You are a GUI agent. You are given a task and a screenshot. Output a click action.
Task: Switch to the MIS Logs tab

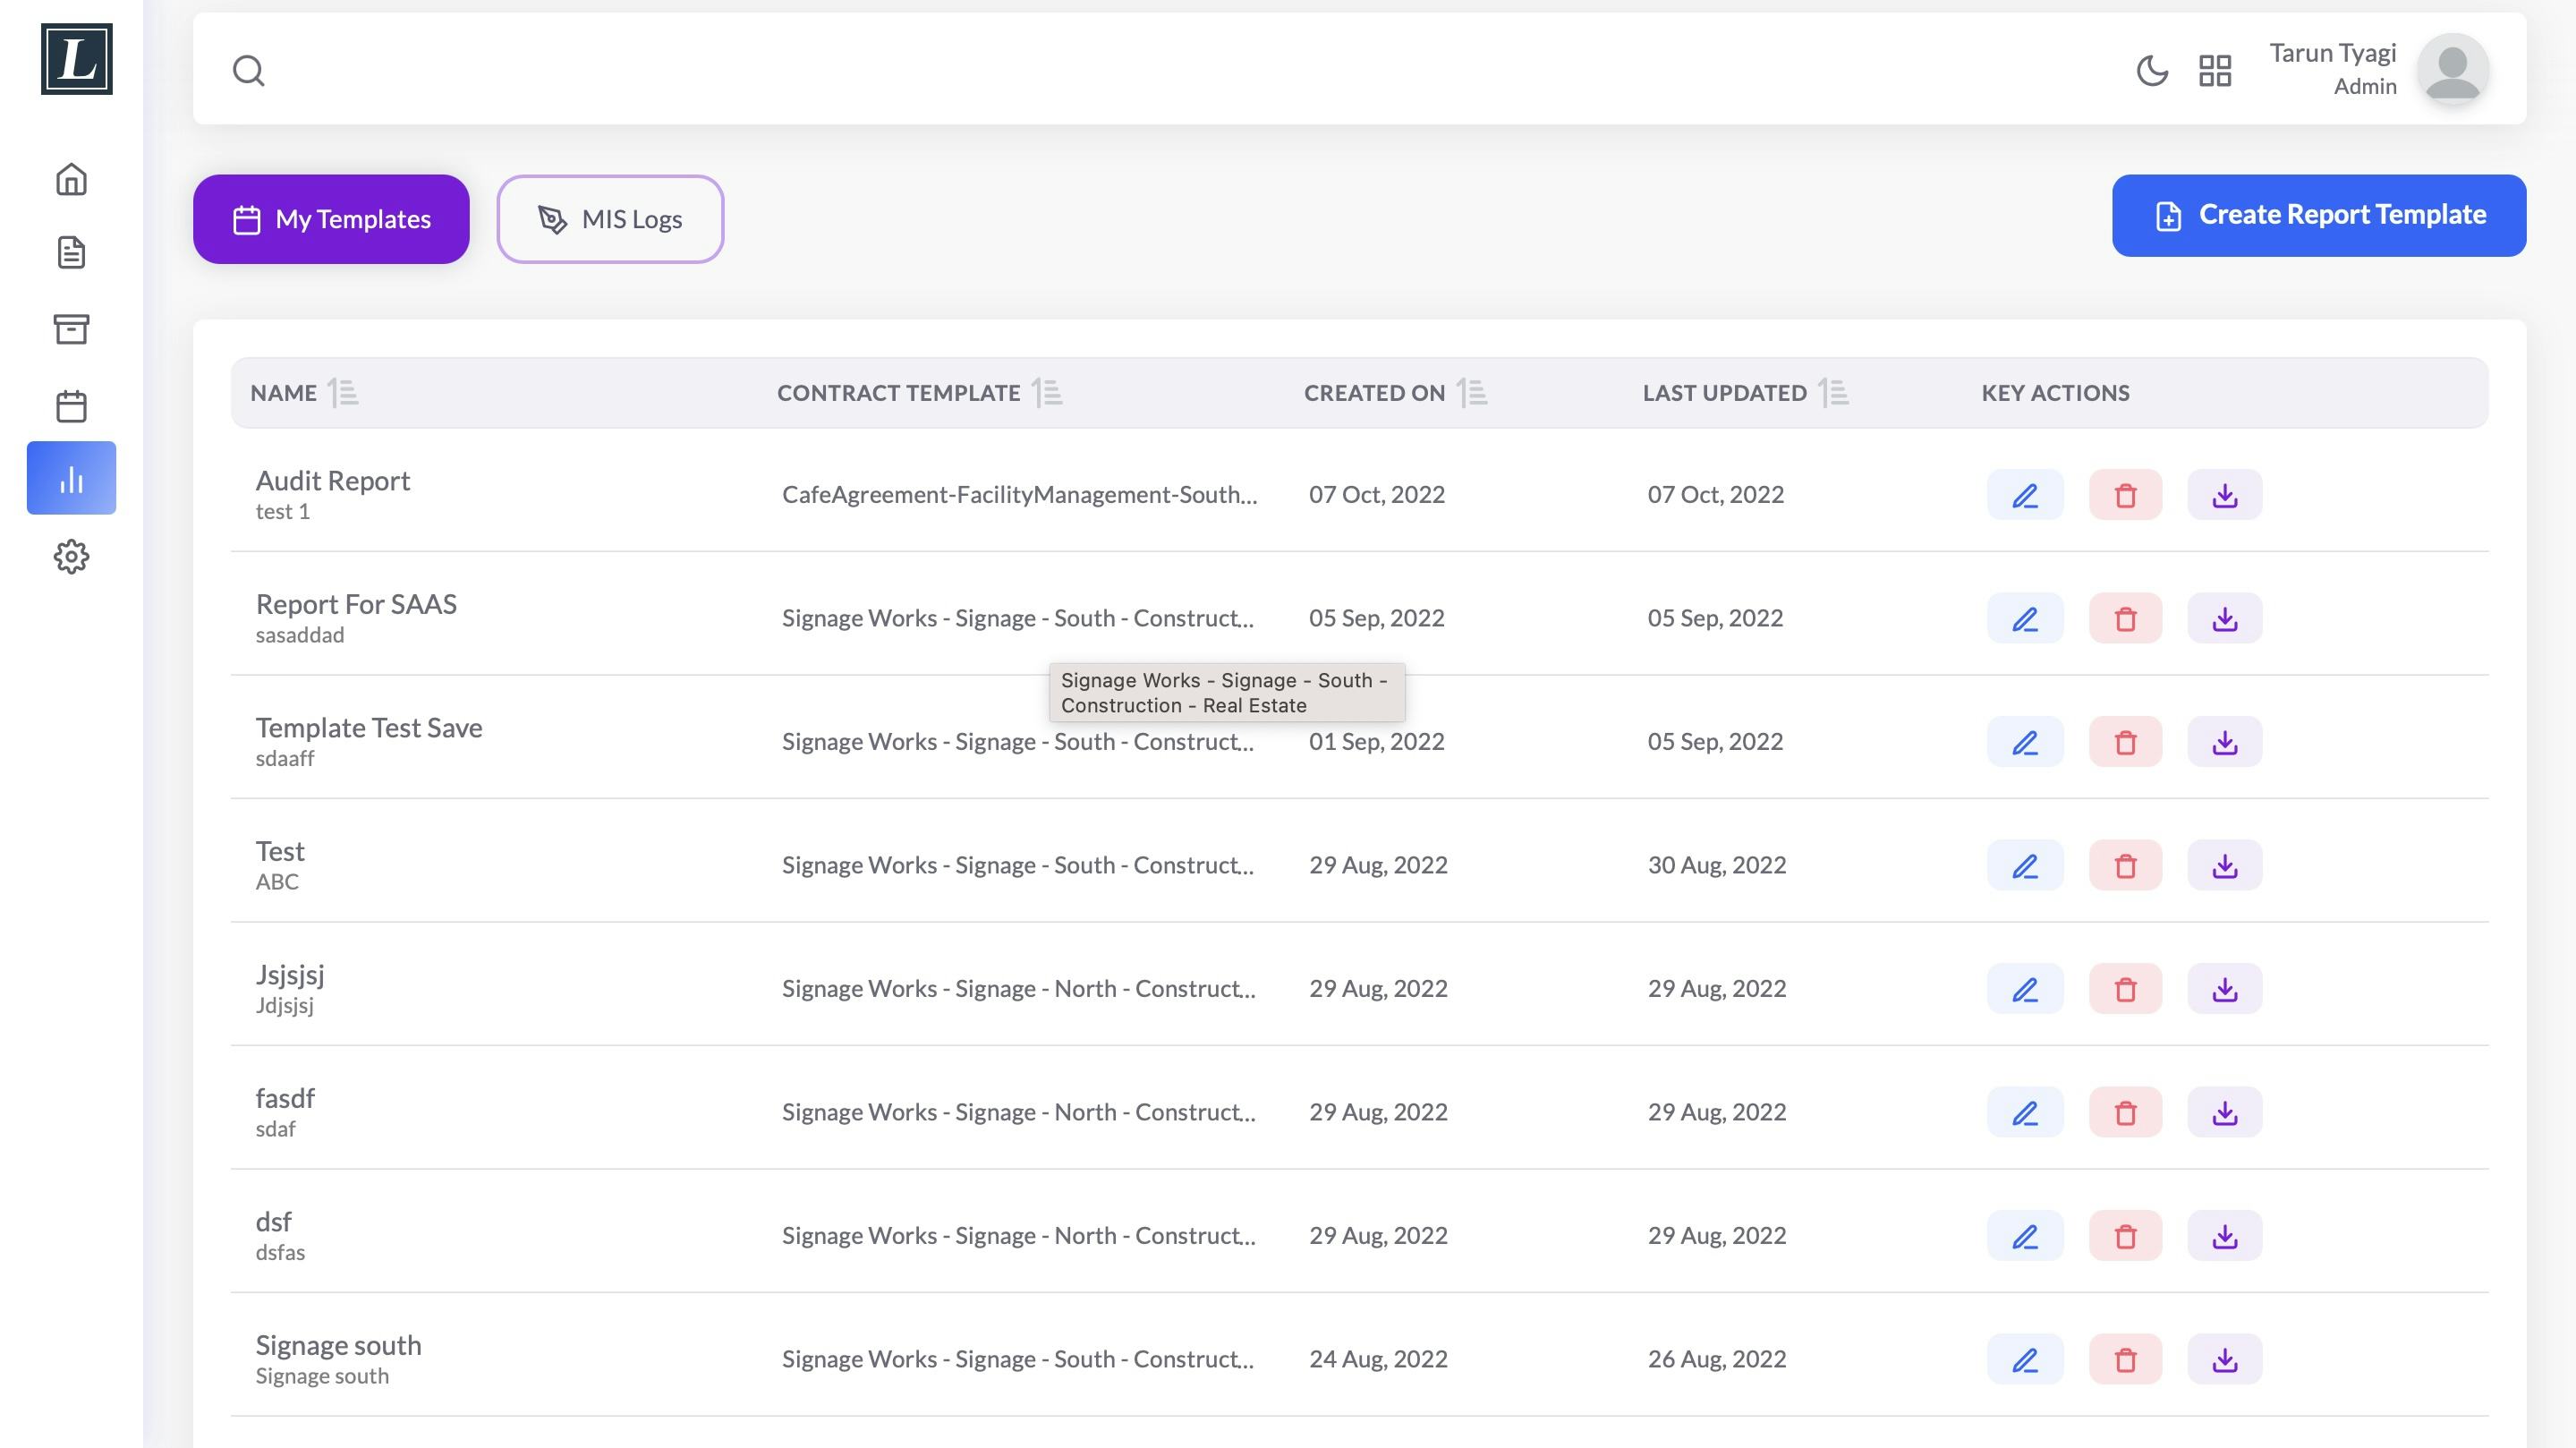(610, 219)
